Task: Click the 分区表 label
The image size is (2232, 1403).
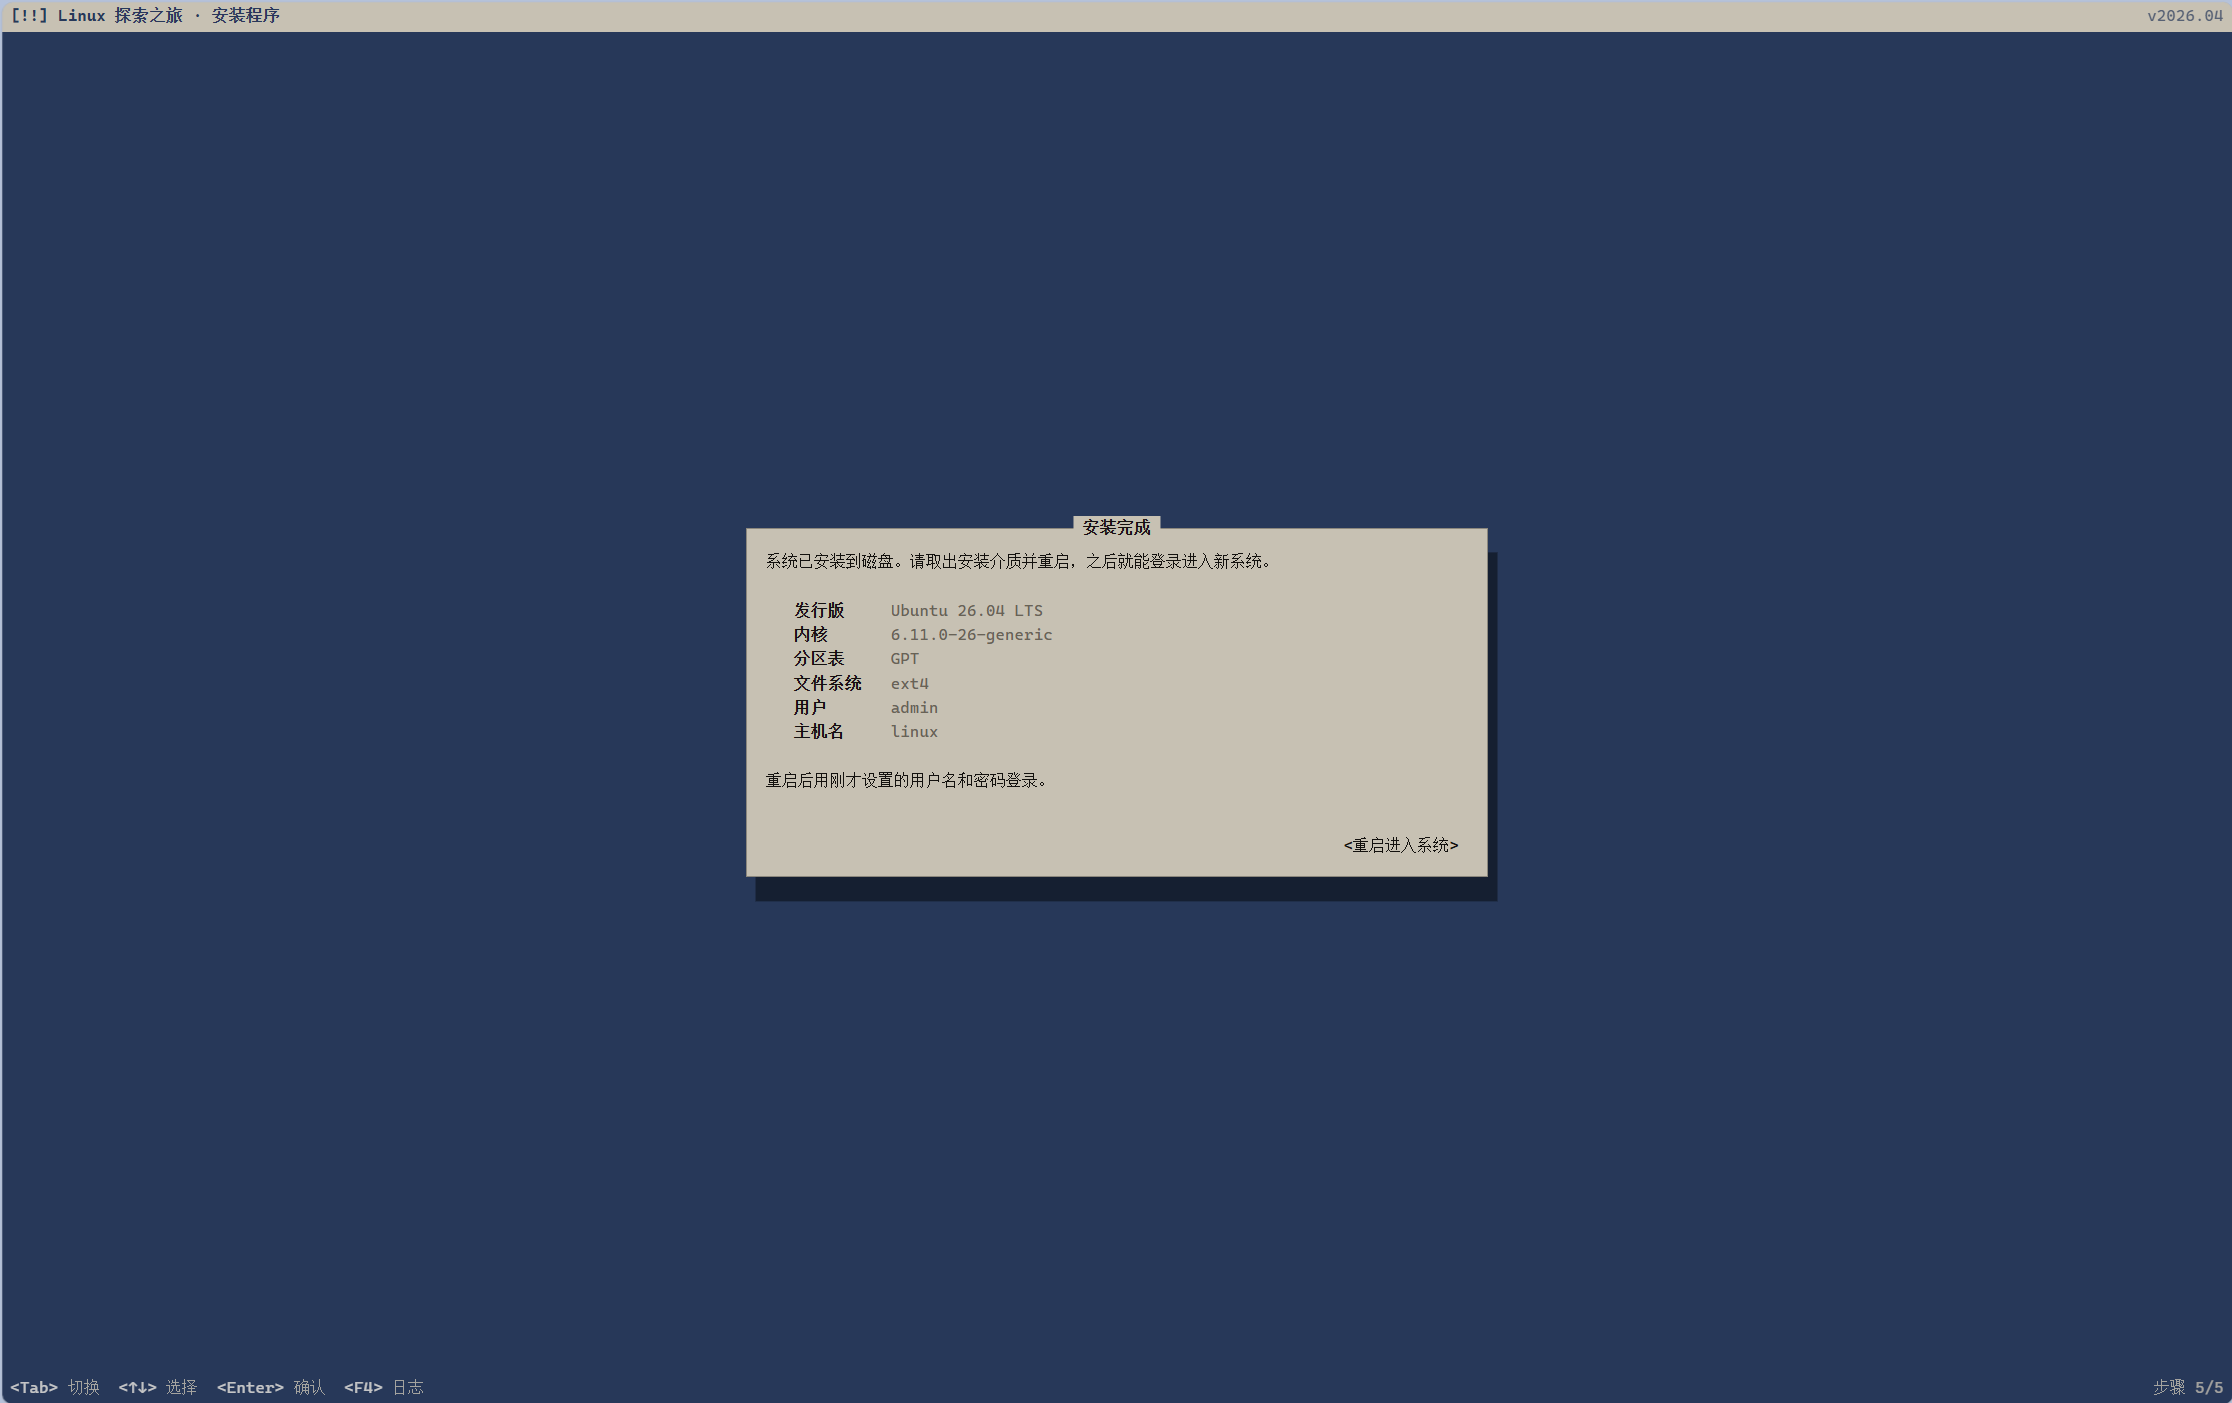Action: tap(819, 658)
